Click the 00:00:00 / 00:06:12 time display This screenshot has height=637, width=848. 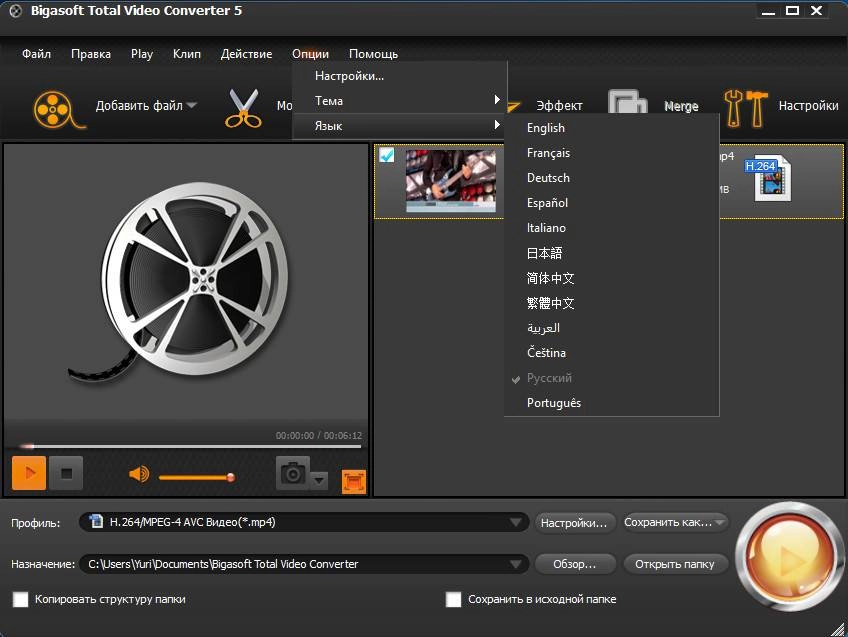point(319,435)
